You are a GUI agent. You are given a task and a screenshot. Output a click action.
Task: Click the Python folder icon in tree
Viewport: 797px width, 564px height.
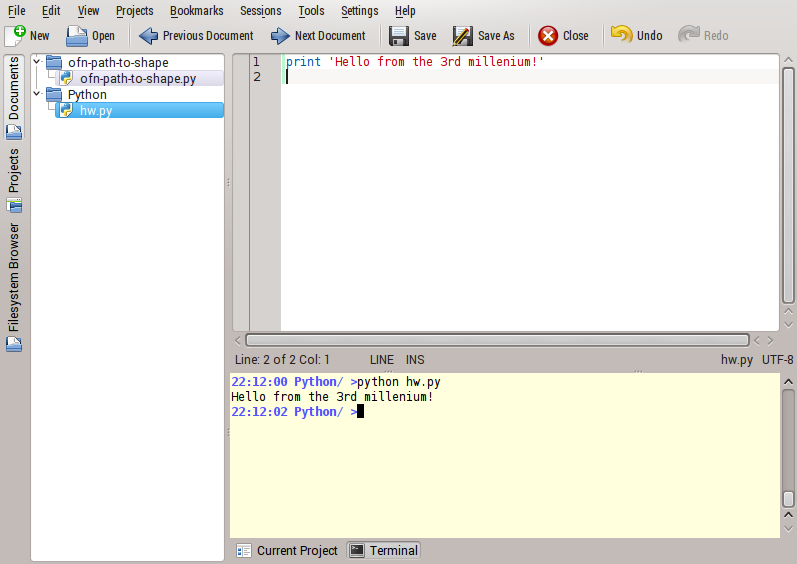click(x=54, y=95)
